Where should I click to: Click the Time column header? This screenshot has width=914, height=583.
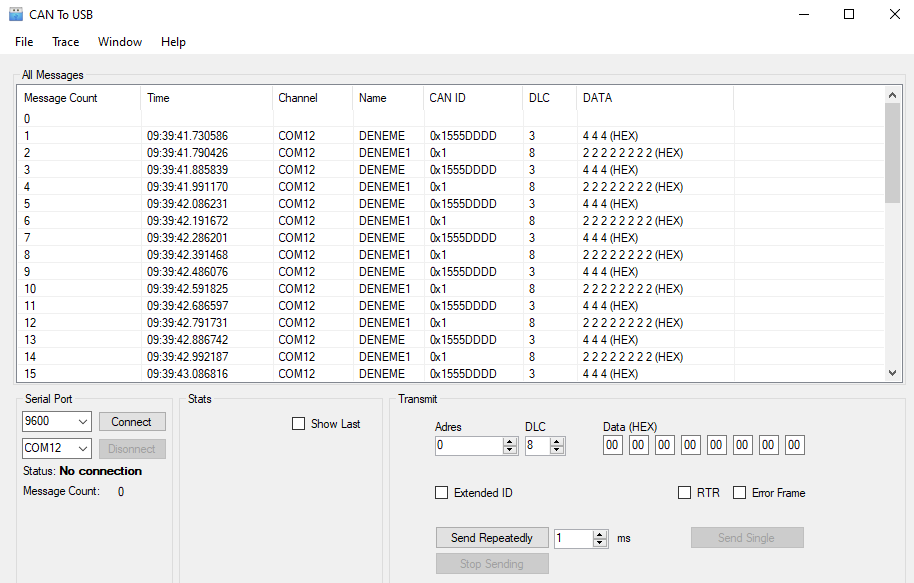[206, 98]
